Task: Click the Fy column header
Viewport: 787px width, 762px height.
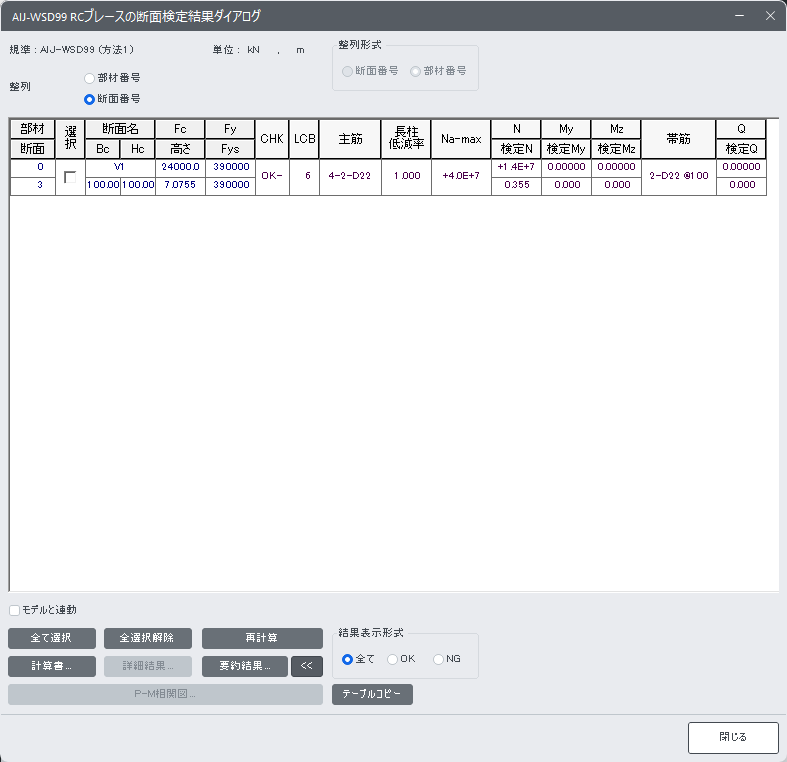Action: [x=230, y=129]
